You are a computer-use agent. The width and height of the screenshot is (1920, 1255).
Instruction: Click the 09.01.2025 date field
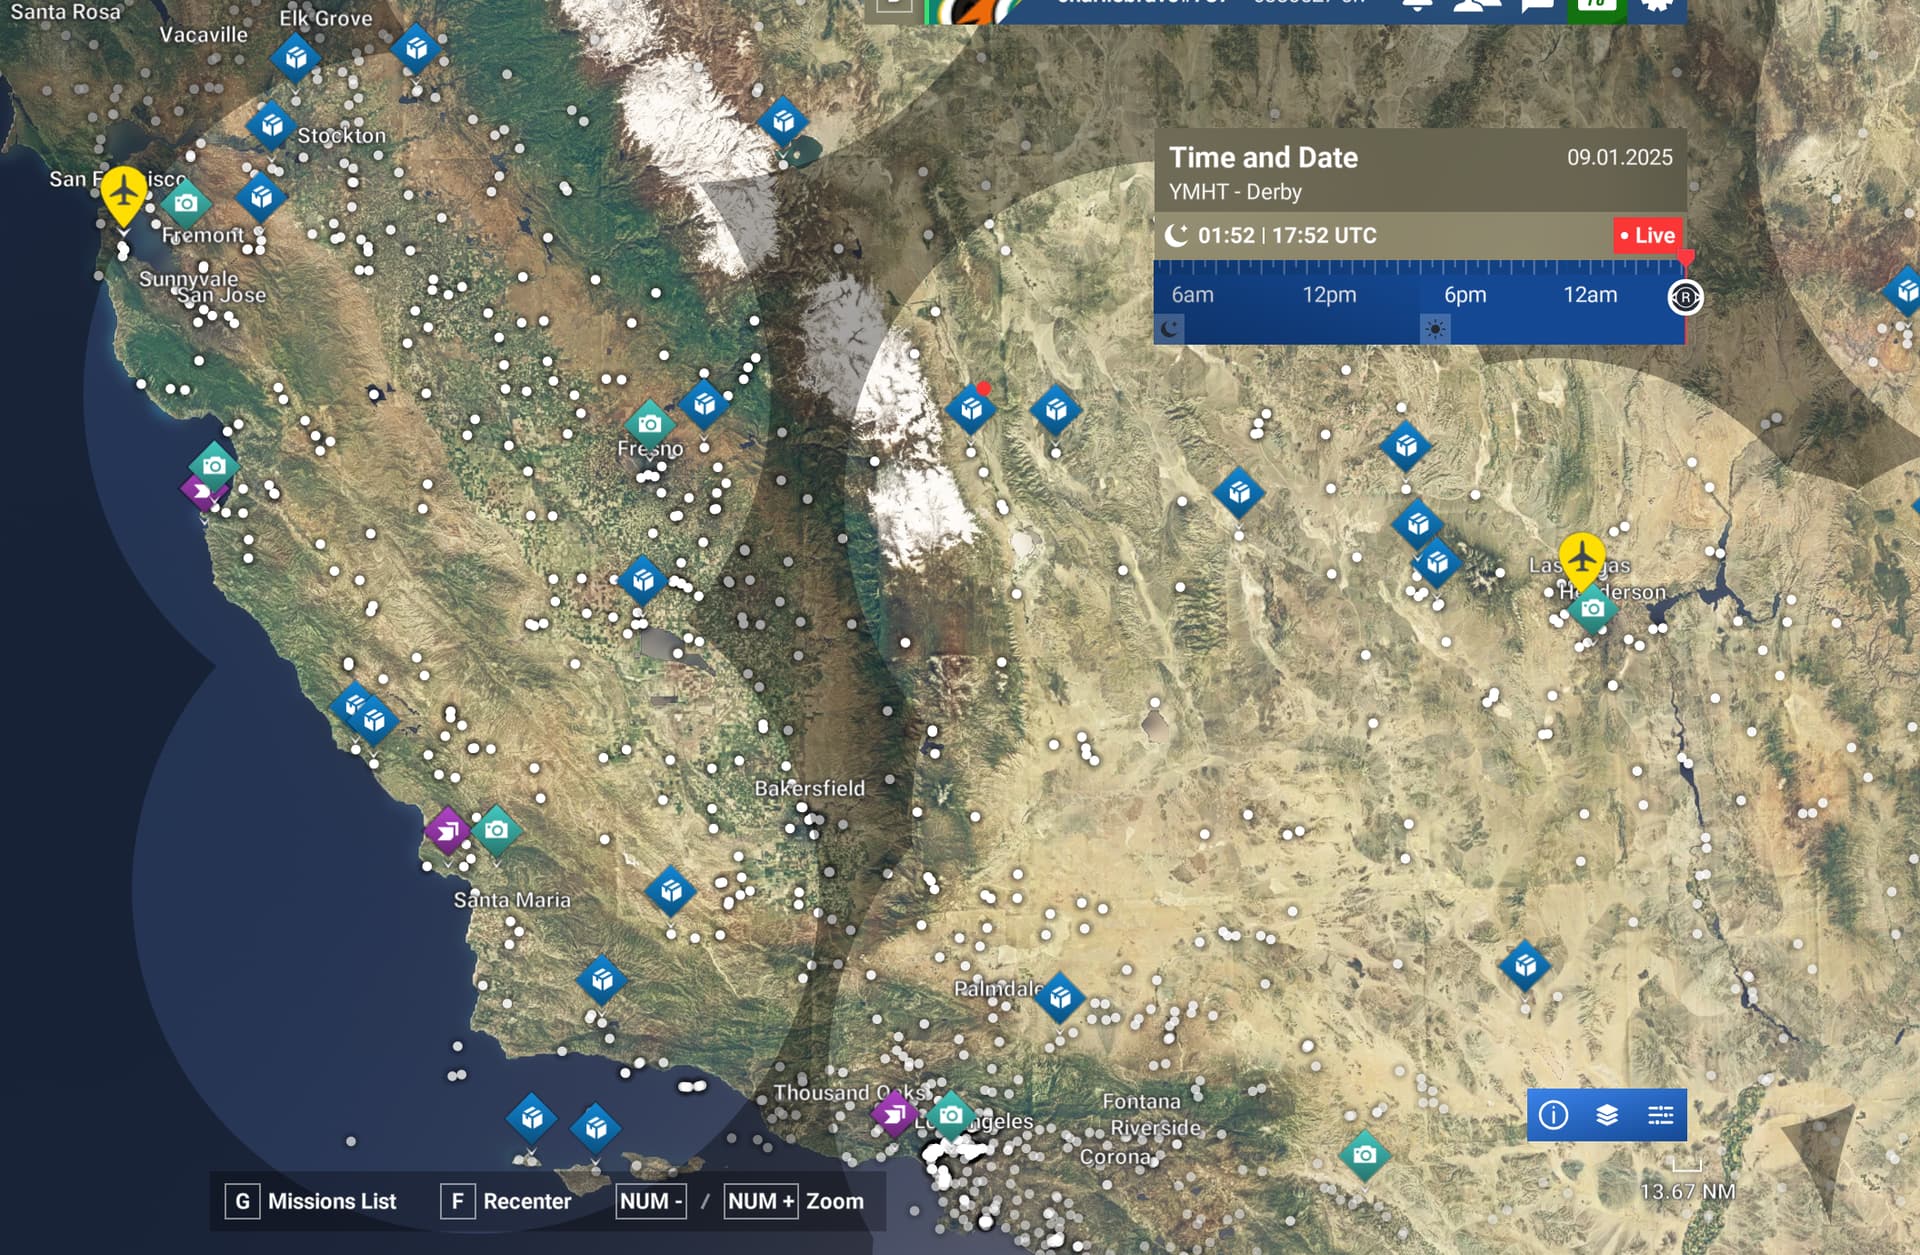[1619, 157]
